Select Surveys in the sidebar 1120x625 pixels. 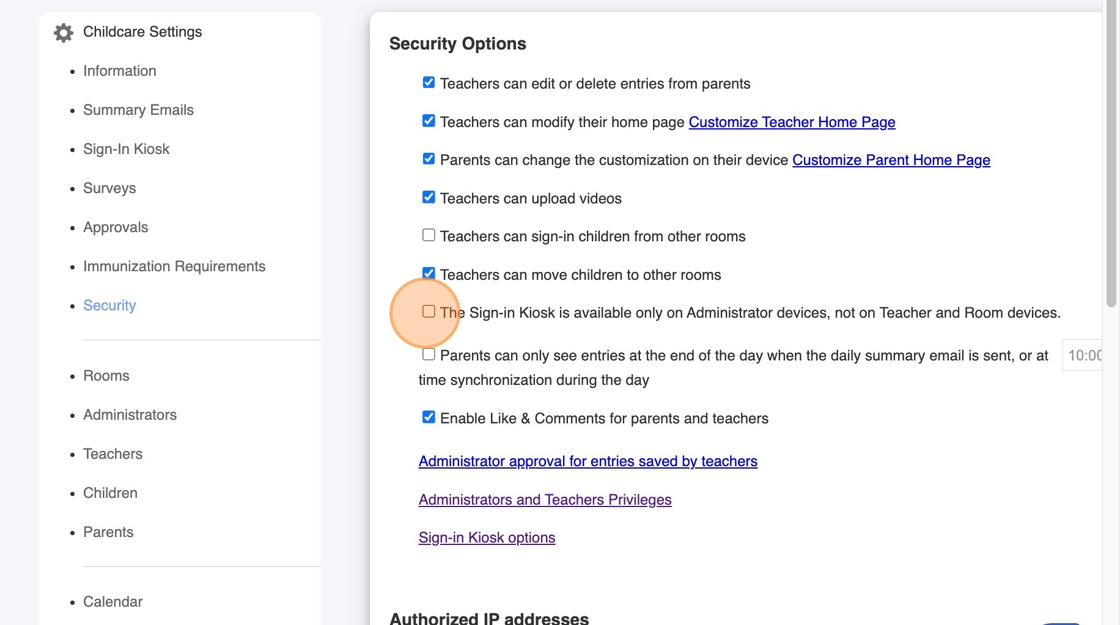[109, 188]
